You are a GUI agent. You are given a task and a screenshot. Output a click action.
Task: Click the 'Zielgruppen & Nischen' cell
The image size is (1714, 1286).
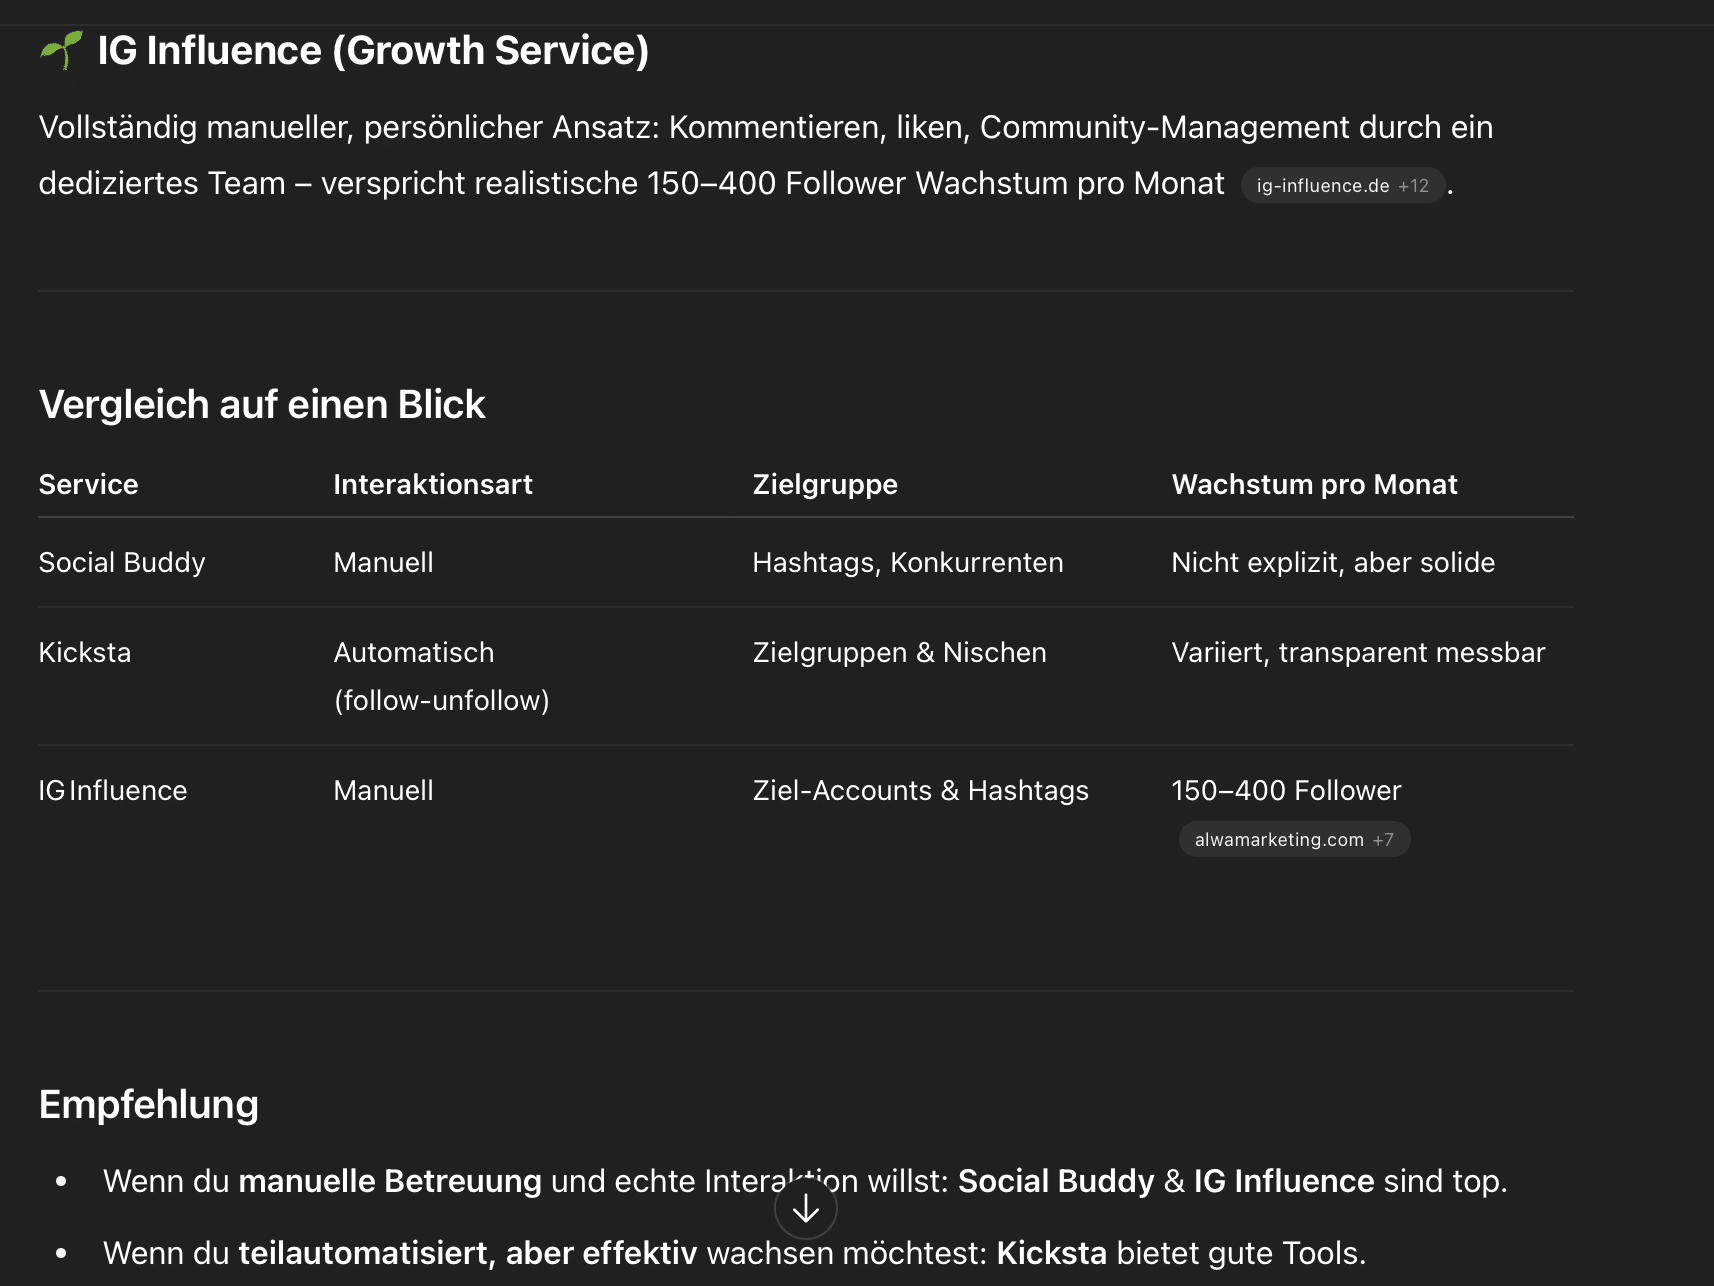899,652
